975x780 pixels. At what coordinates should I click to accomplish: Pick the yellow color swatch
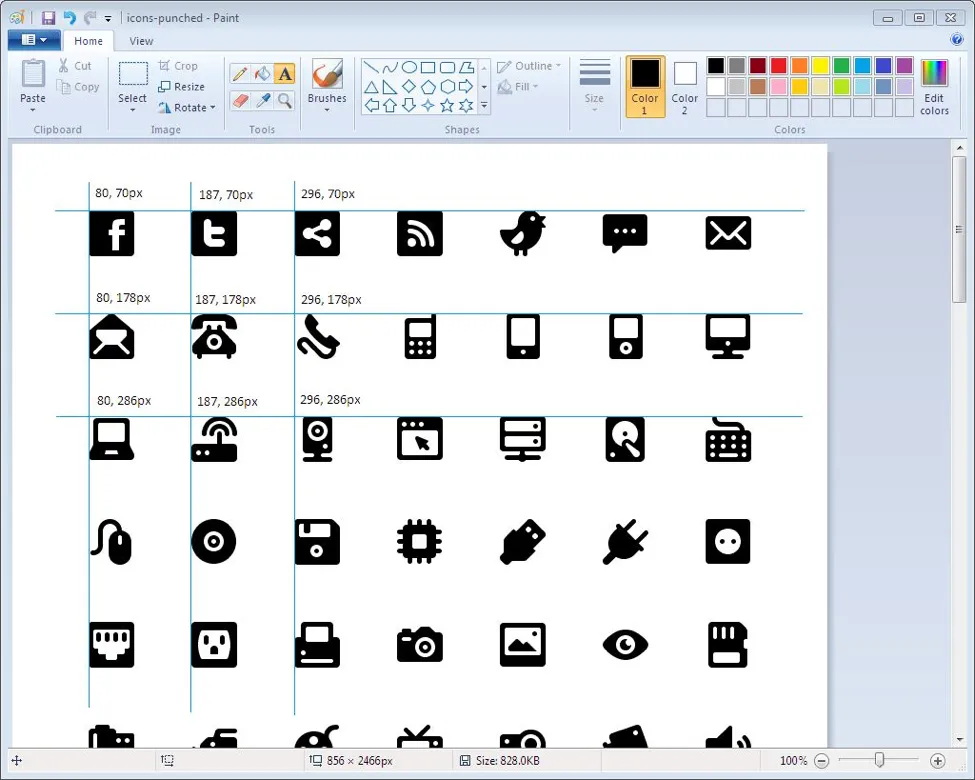pos(821,66)
